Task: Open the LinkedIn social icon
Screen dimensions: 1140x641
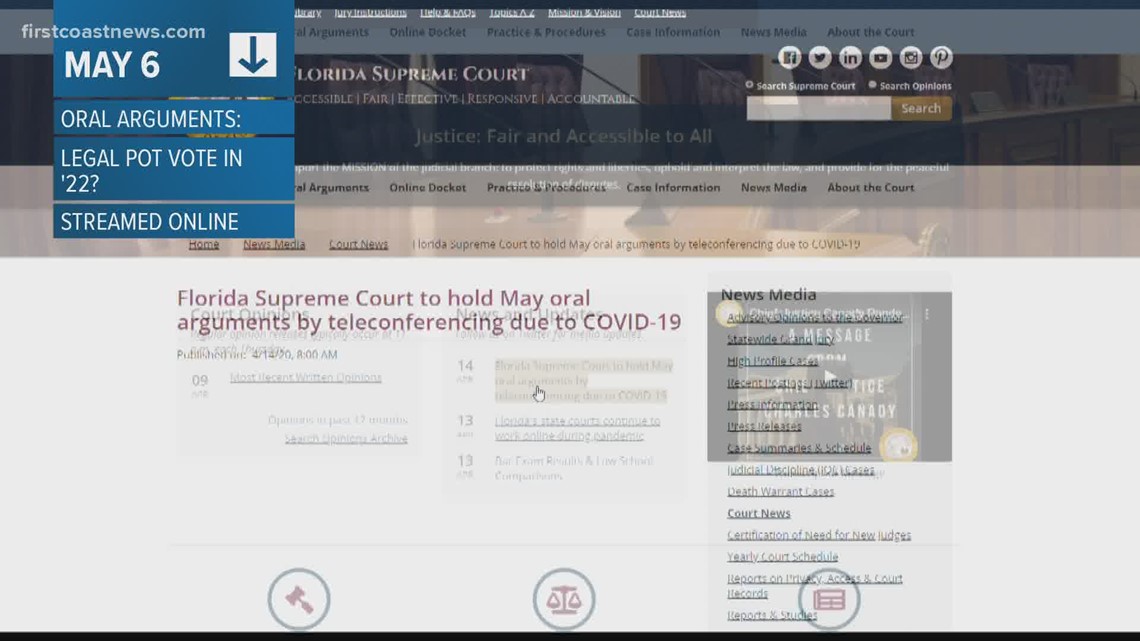Action: pos(850,57)
